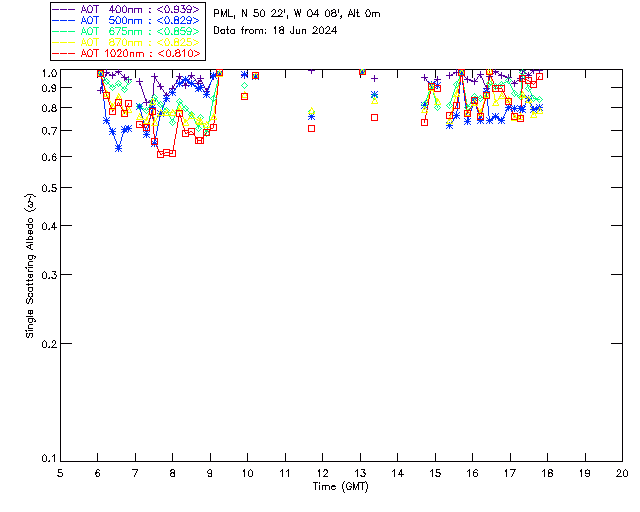640x512 pixels.
Task: Click the Single Scattering Albedo axis label
Action: point(30,266)
